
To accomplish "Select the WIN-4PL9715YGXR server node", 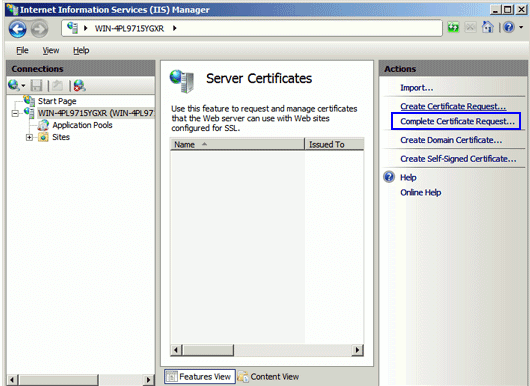I will pos(96,113).
